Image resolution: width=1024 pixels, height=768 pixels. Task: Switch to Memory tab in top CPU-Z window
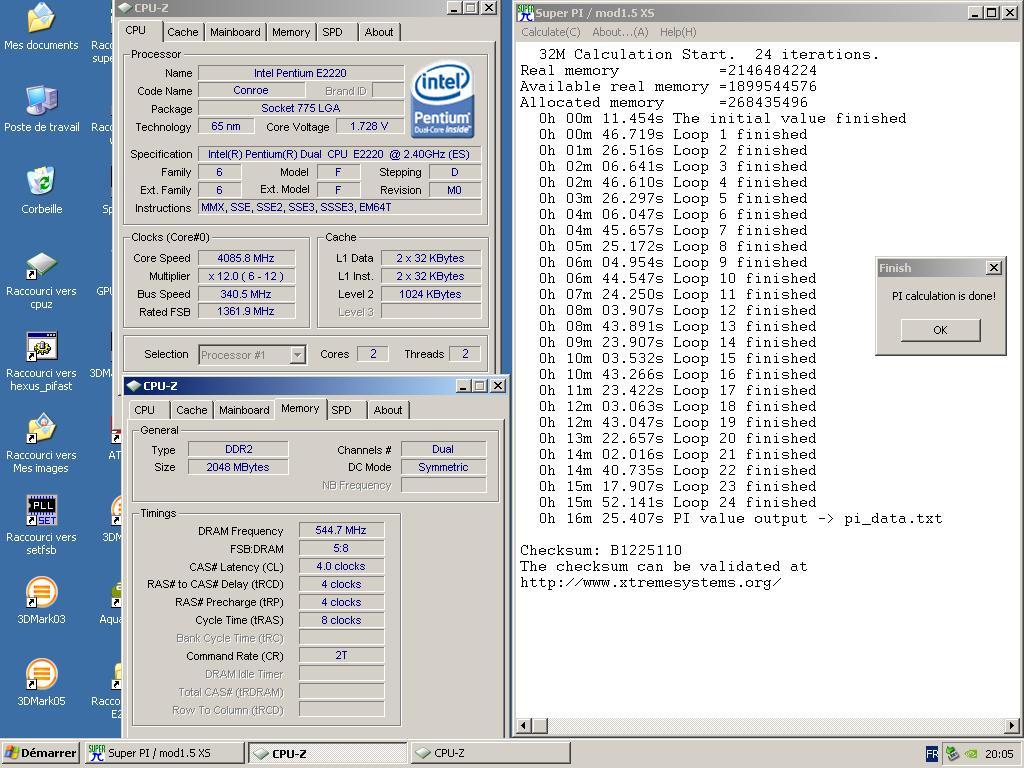coord(291,32)
